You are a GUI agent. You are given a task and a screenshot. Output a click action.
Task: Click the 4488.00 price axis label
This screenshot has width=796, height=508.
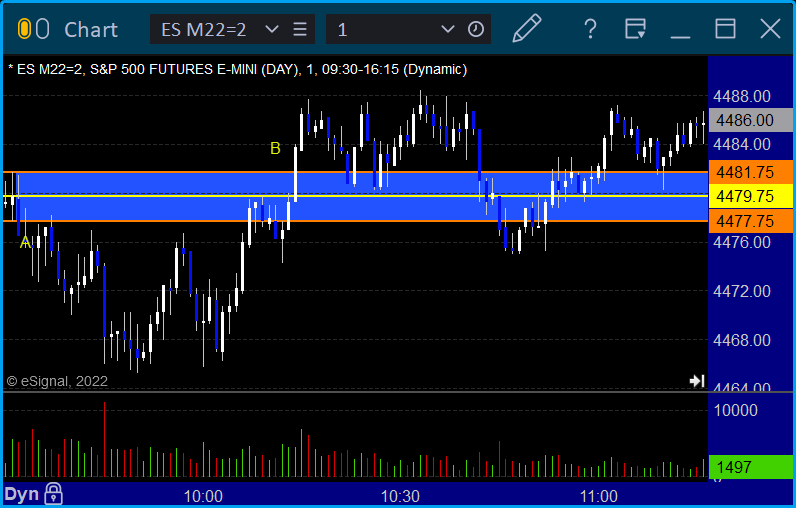(x=742, y=96)
